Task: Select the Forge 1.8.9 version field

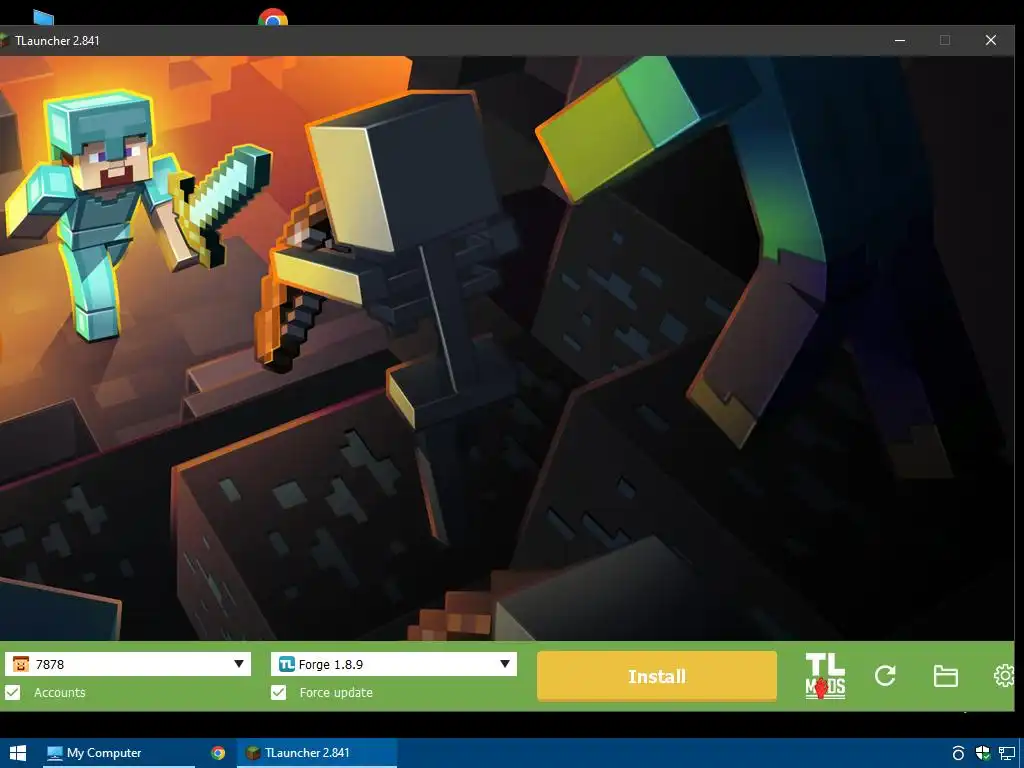Action: pos(393,664)
